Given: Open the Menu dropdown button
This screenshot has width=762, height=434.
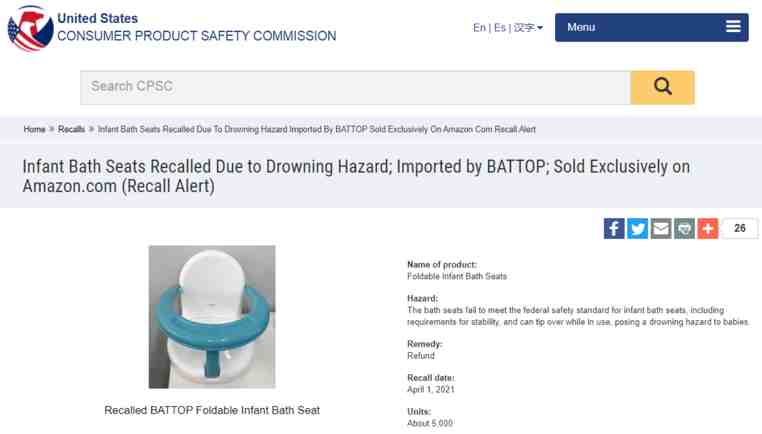Looking at the screenshot, I should coord(652,27).
